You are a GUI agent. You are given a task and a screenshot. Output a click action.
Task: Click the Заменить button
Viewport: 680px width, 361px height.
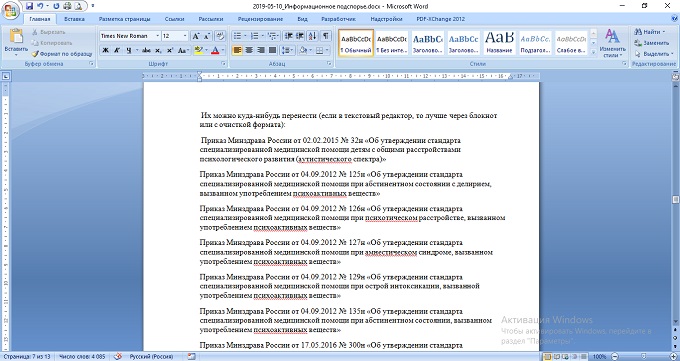tap(651, 43)
